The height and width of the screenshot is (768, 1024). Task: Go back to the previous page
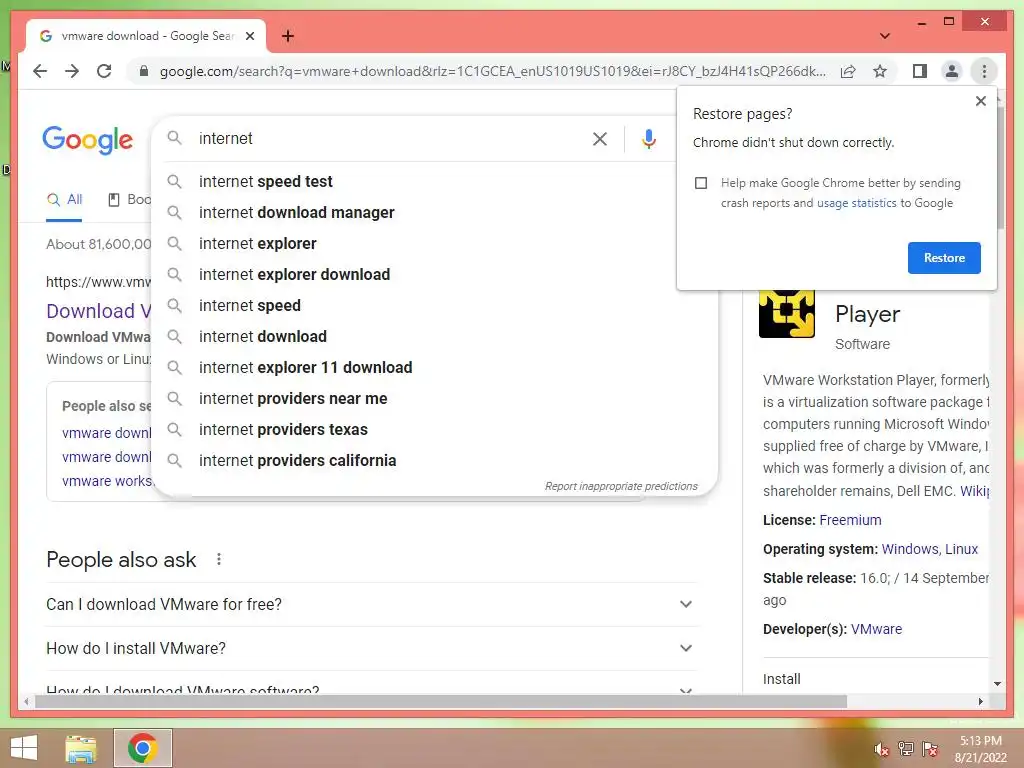(40, 71)
